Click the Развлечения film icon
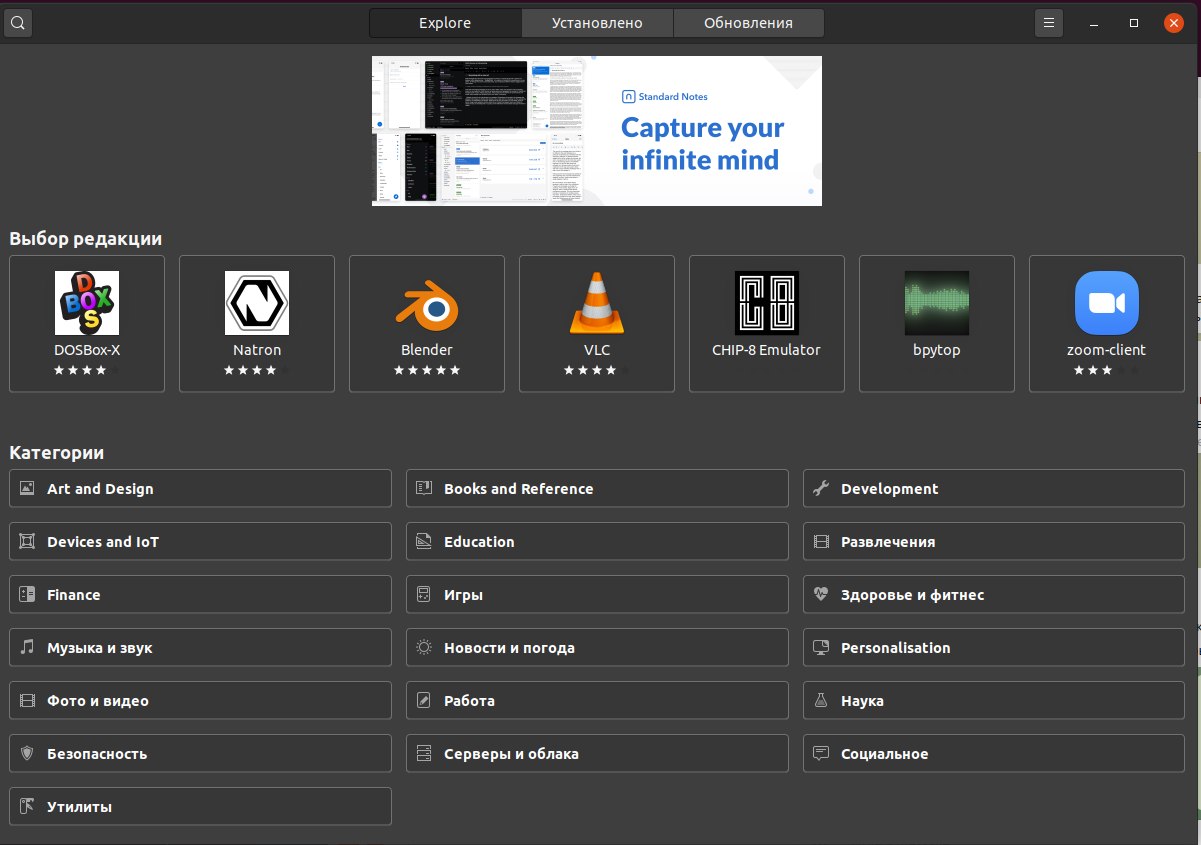 (821, 542)
